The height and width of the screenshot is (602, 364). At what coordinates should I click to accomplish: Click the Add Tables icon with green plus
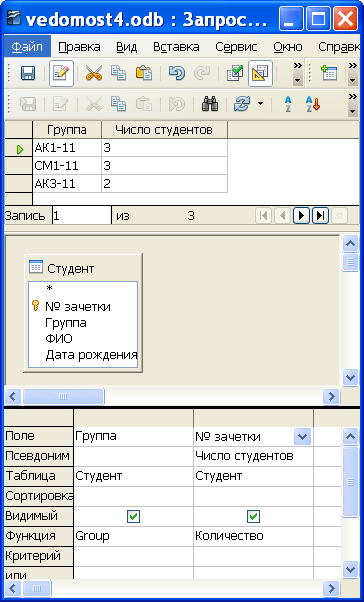[x=329, y=73]
